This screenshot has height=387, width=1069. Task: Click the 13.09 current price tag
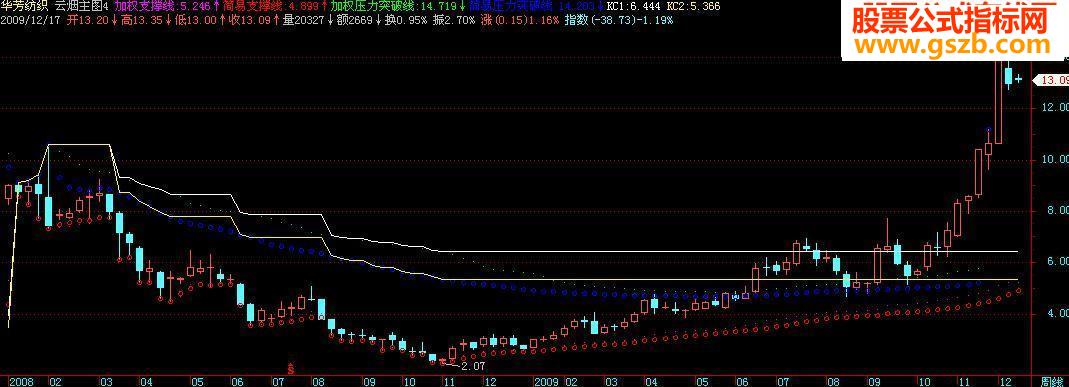tap(1051, 80)
